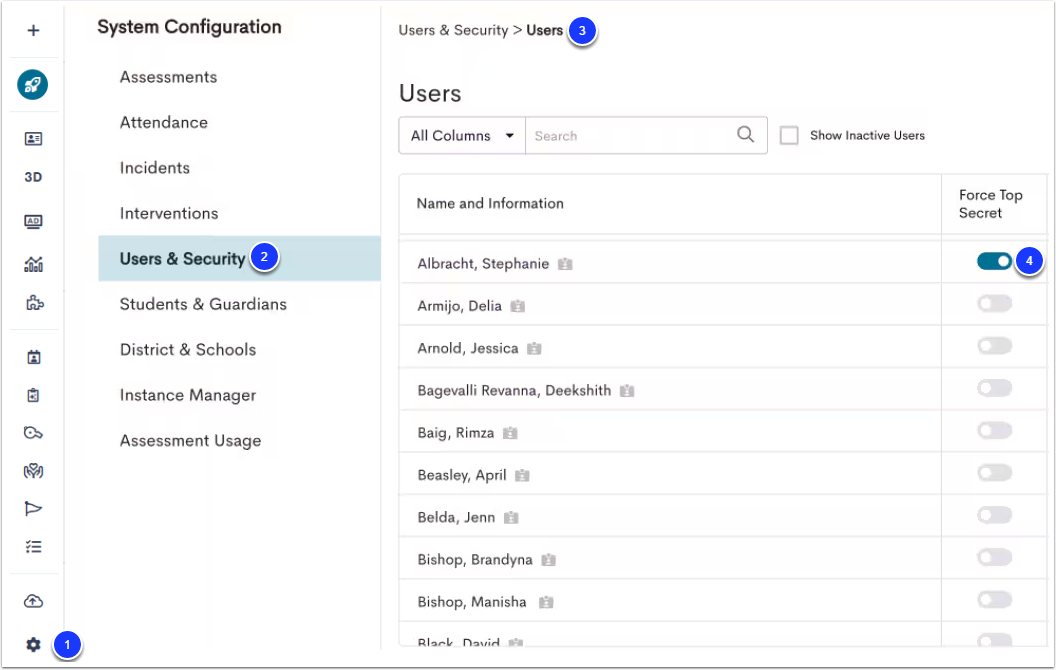
Task: Open the clipboard icon below the calendar
Action: [33, 395]
